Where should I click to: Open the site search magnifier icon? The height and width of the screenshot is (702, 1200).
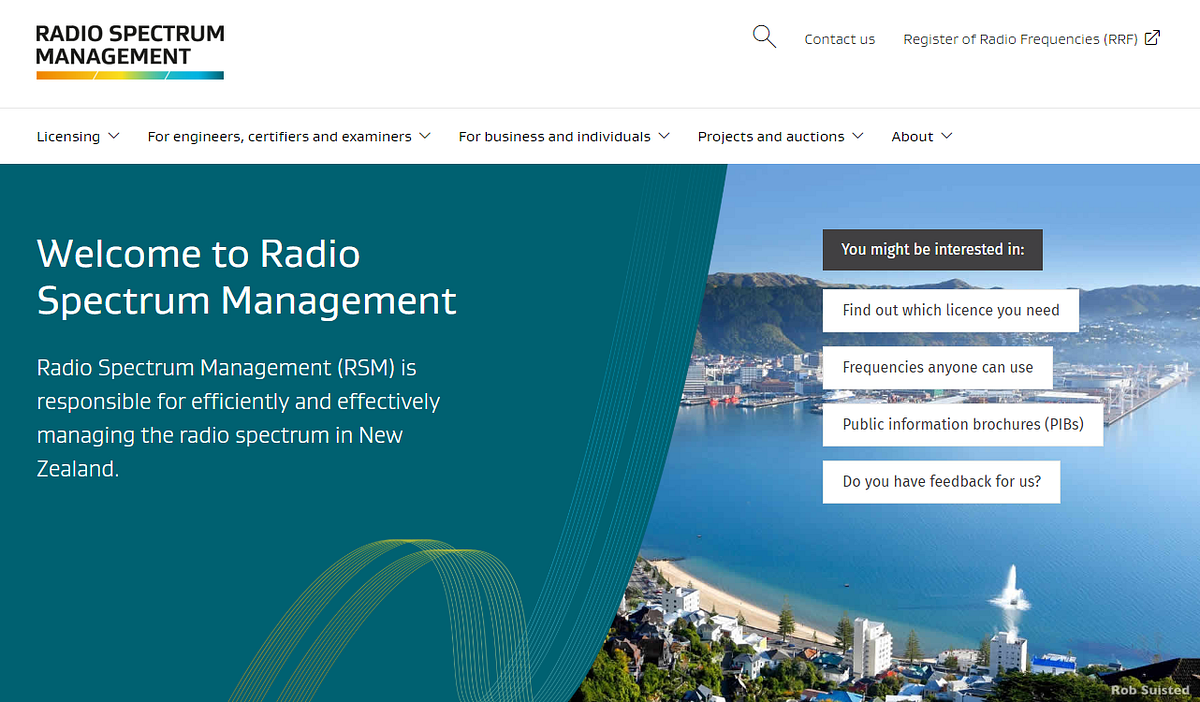coord(763,36)
